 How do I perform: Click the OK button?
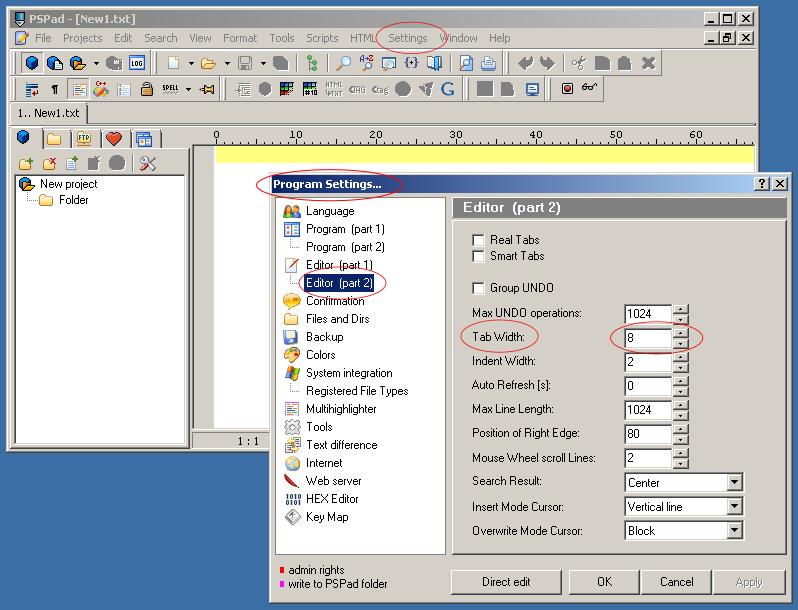point(604,582)
